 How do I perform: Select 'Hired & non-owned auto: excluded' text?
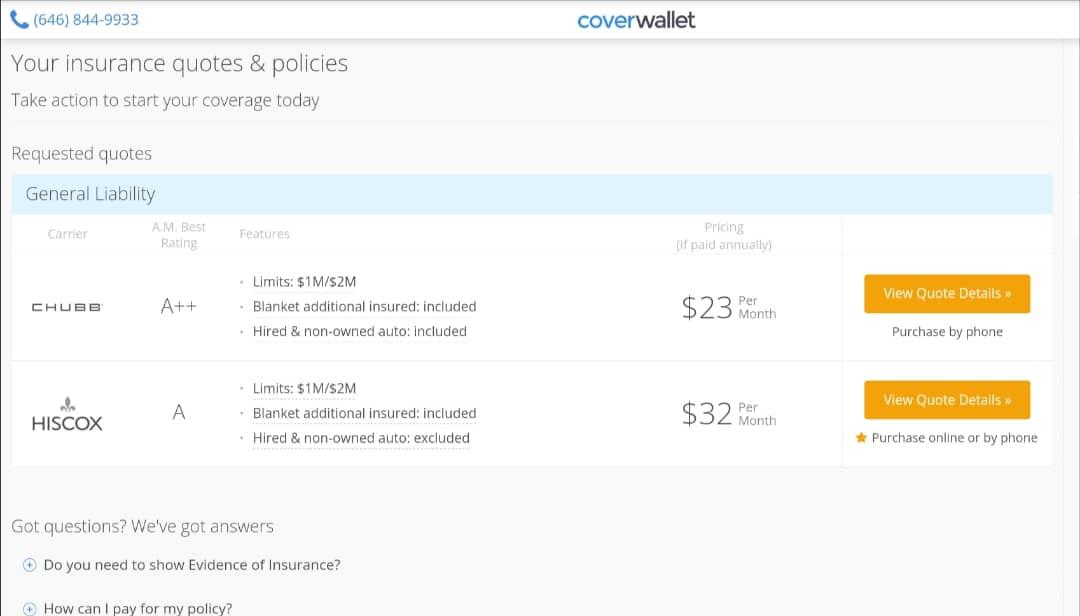pyautogui.click(x=361, y=438)
